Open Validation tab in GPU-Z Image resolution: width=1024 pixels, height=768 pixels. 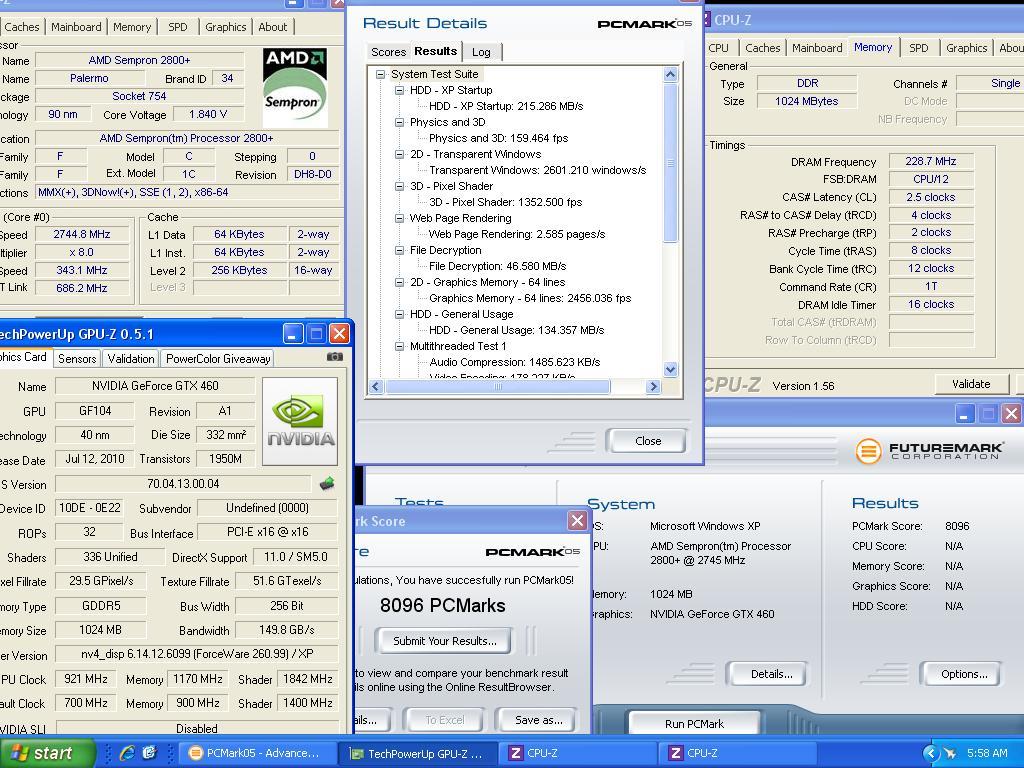[131, 359]
